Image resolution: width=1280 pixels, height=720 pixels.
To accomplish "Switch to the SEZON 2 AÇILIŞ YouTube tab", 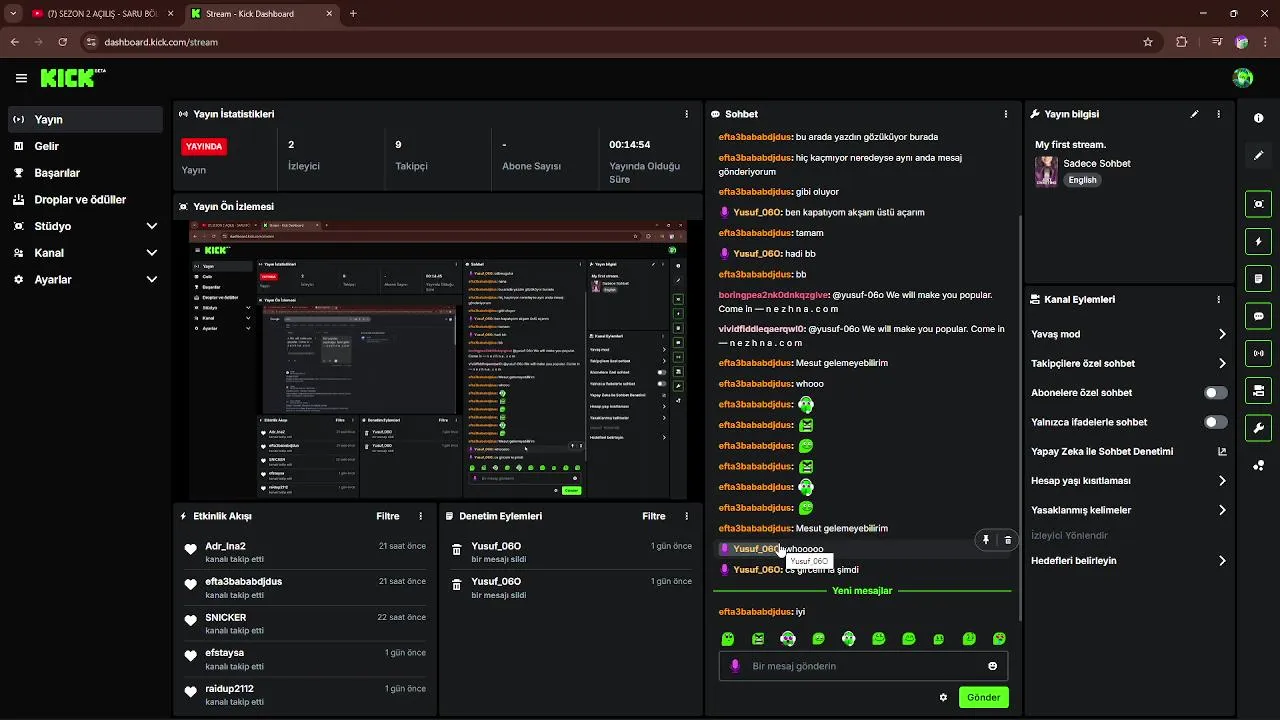I will pos(102,14).
